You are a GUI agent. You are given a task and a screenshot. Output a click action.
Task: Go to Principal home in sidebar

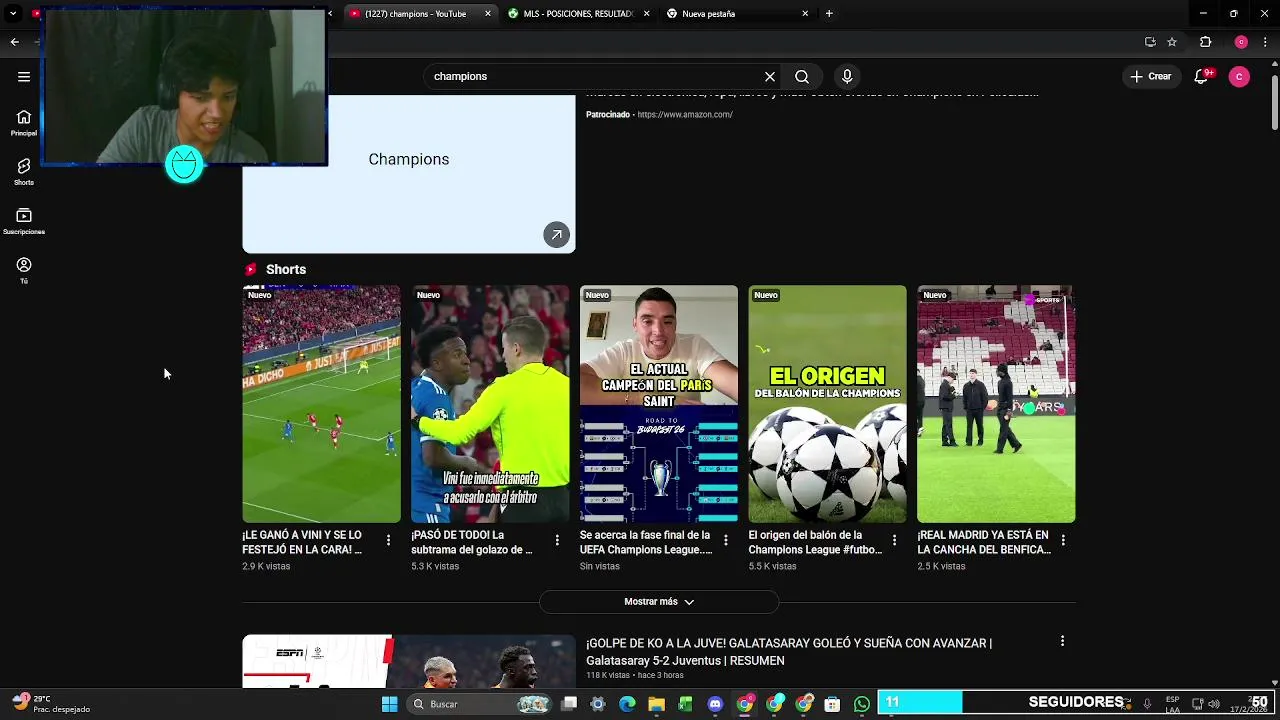24,123
